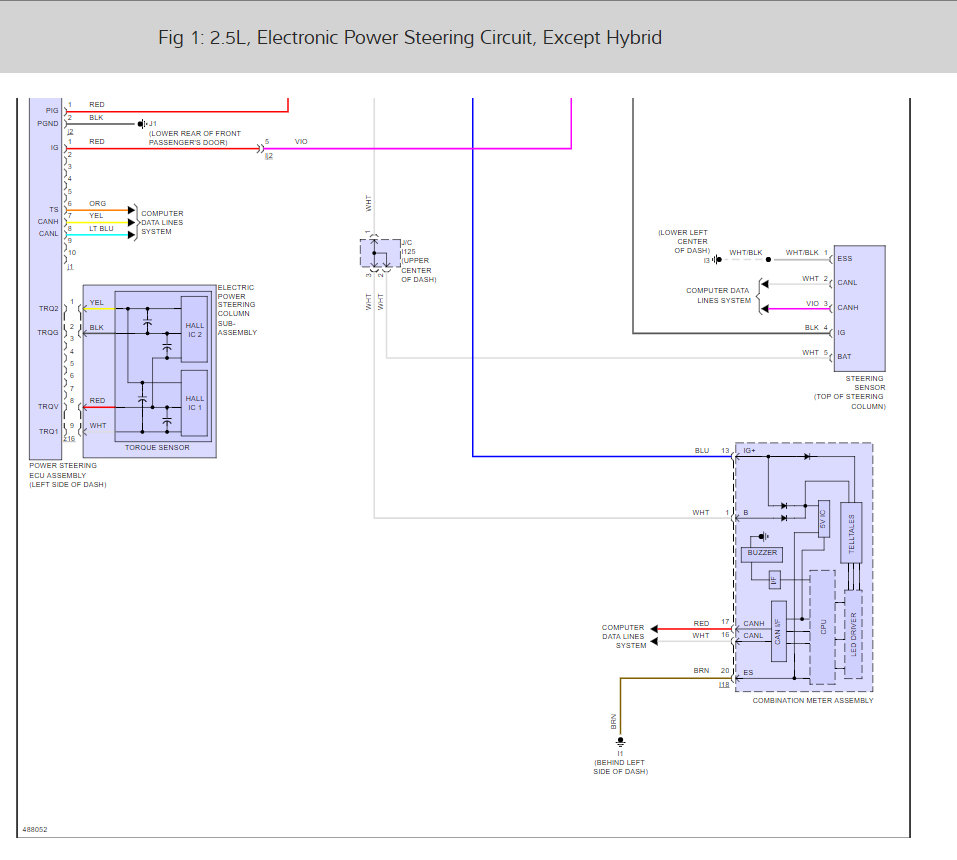Click the ESS pin label on steering sensor

point(845,259)
